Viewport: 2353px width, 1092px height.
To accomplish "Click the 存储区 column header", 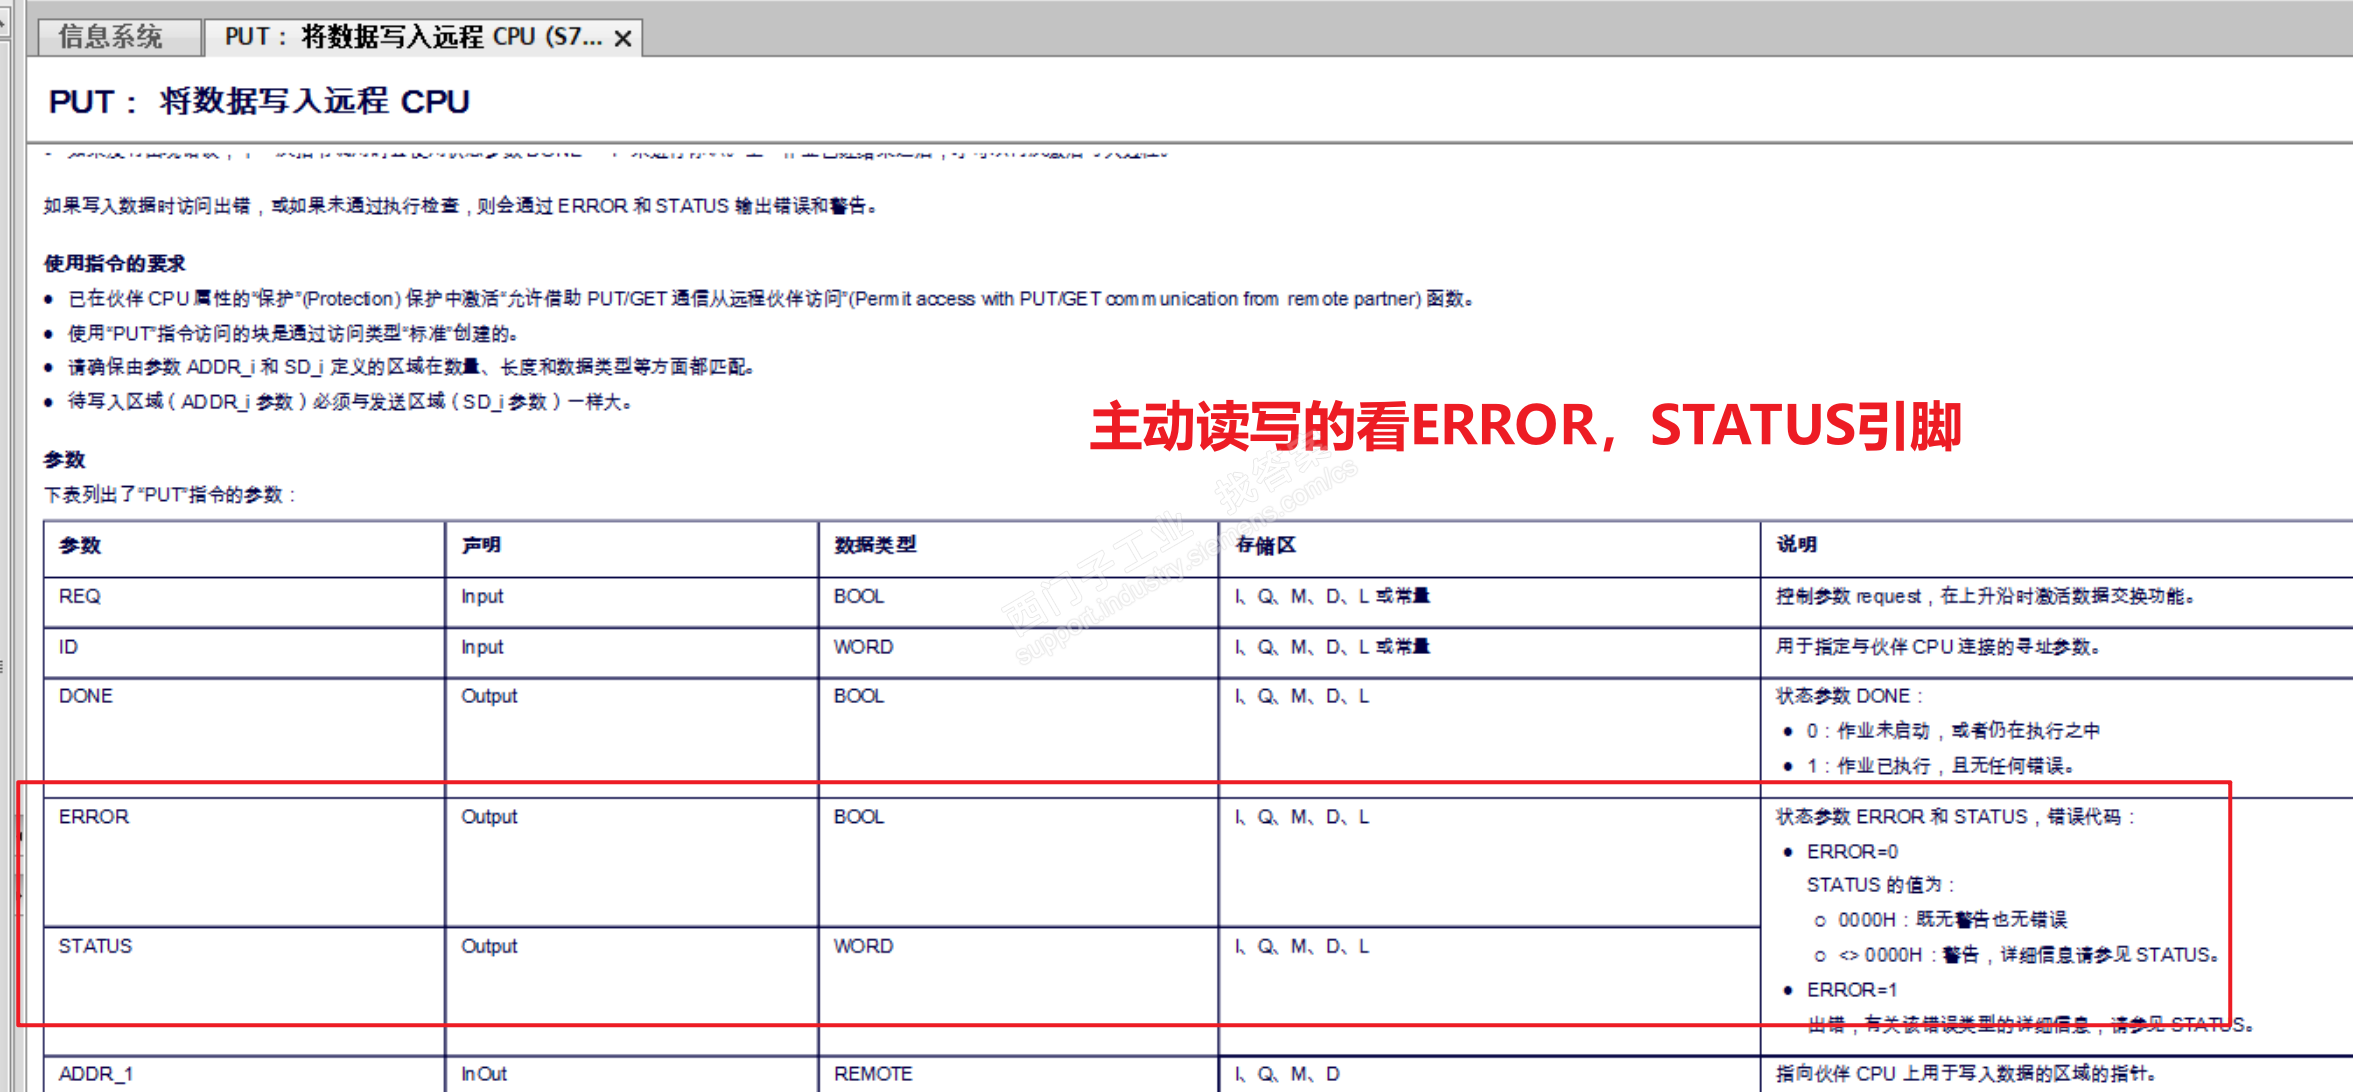I will click(x=1266, y=545).
